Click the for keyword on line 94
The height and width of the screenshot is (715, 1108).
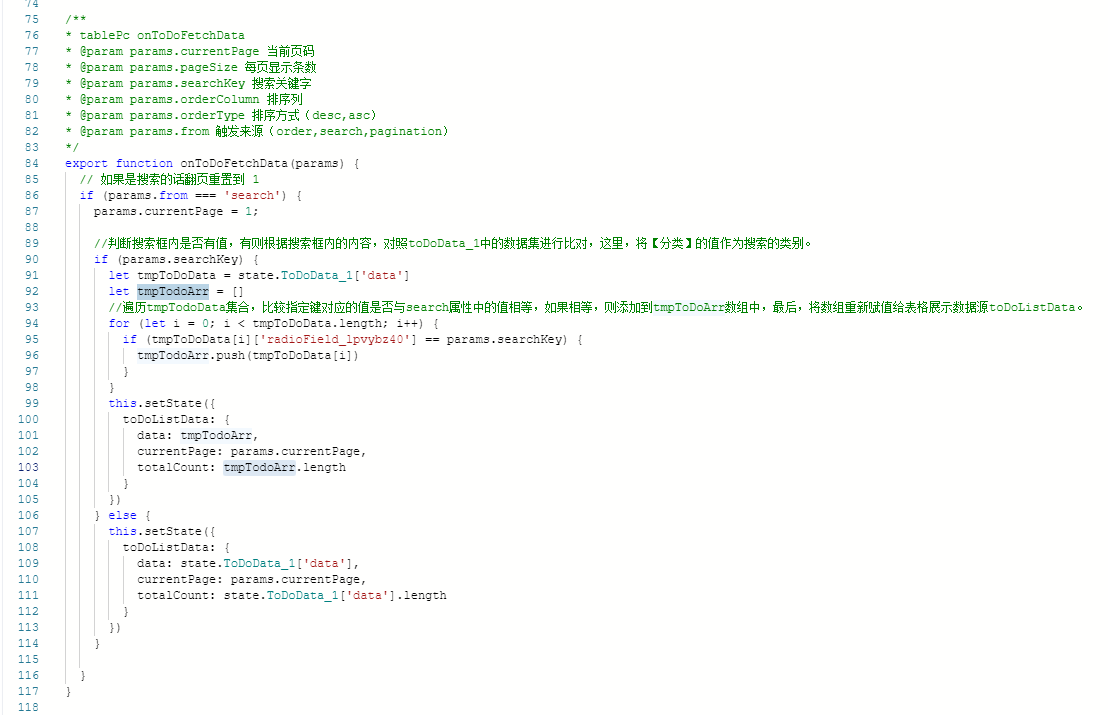pos(119,323)
